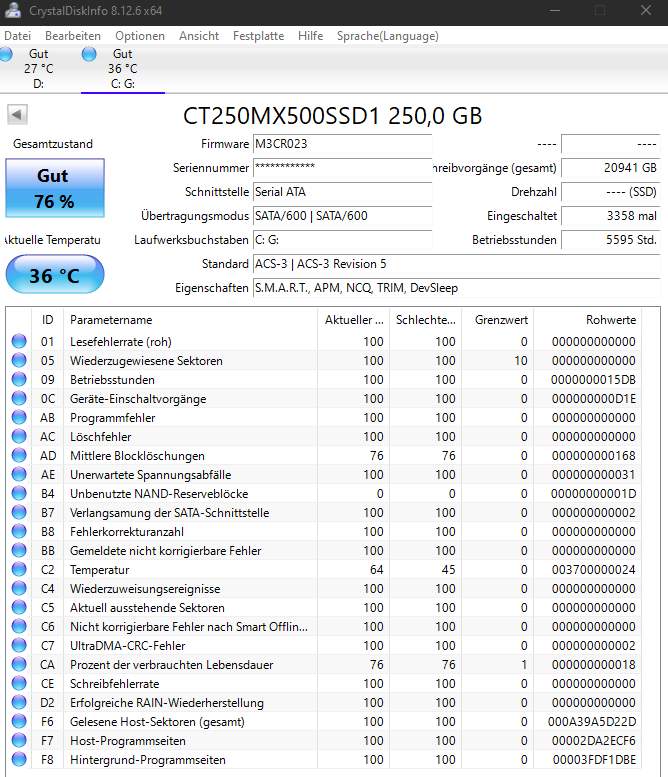The image size is (668, 777).
Task: Click status icon of Unbenutzte NAND-Reserveblöcke row
Action: pos(19,493)
